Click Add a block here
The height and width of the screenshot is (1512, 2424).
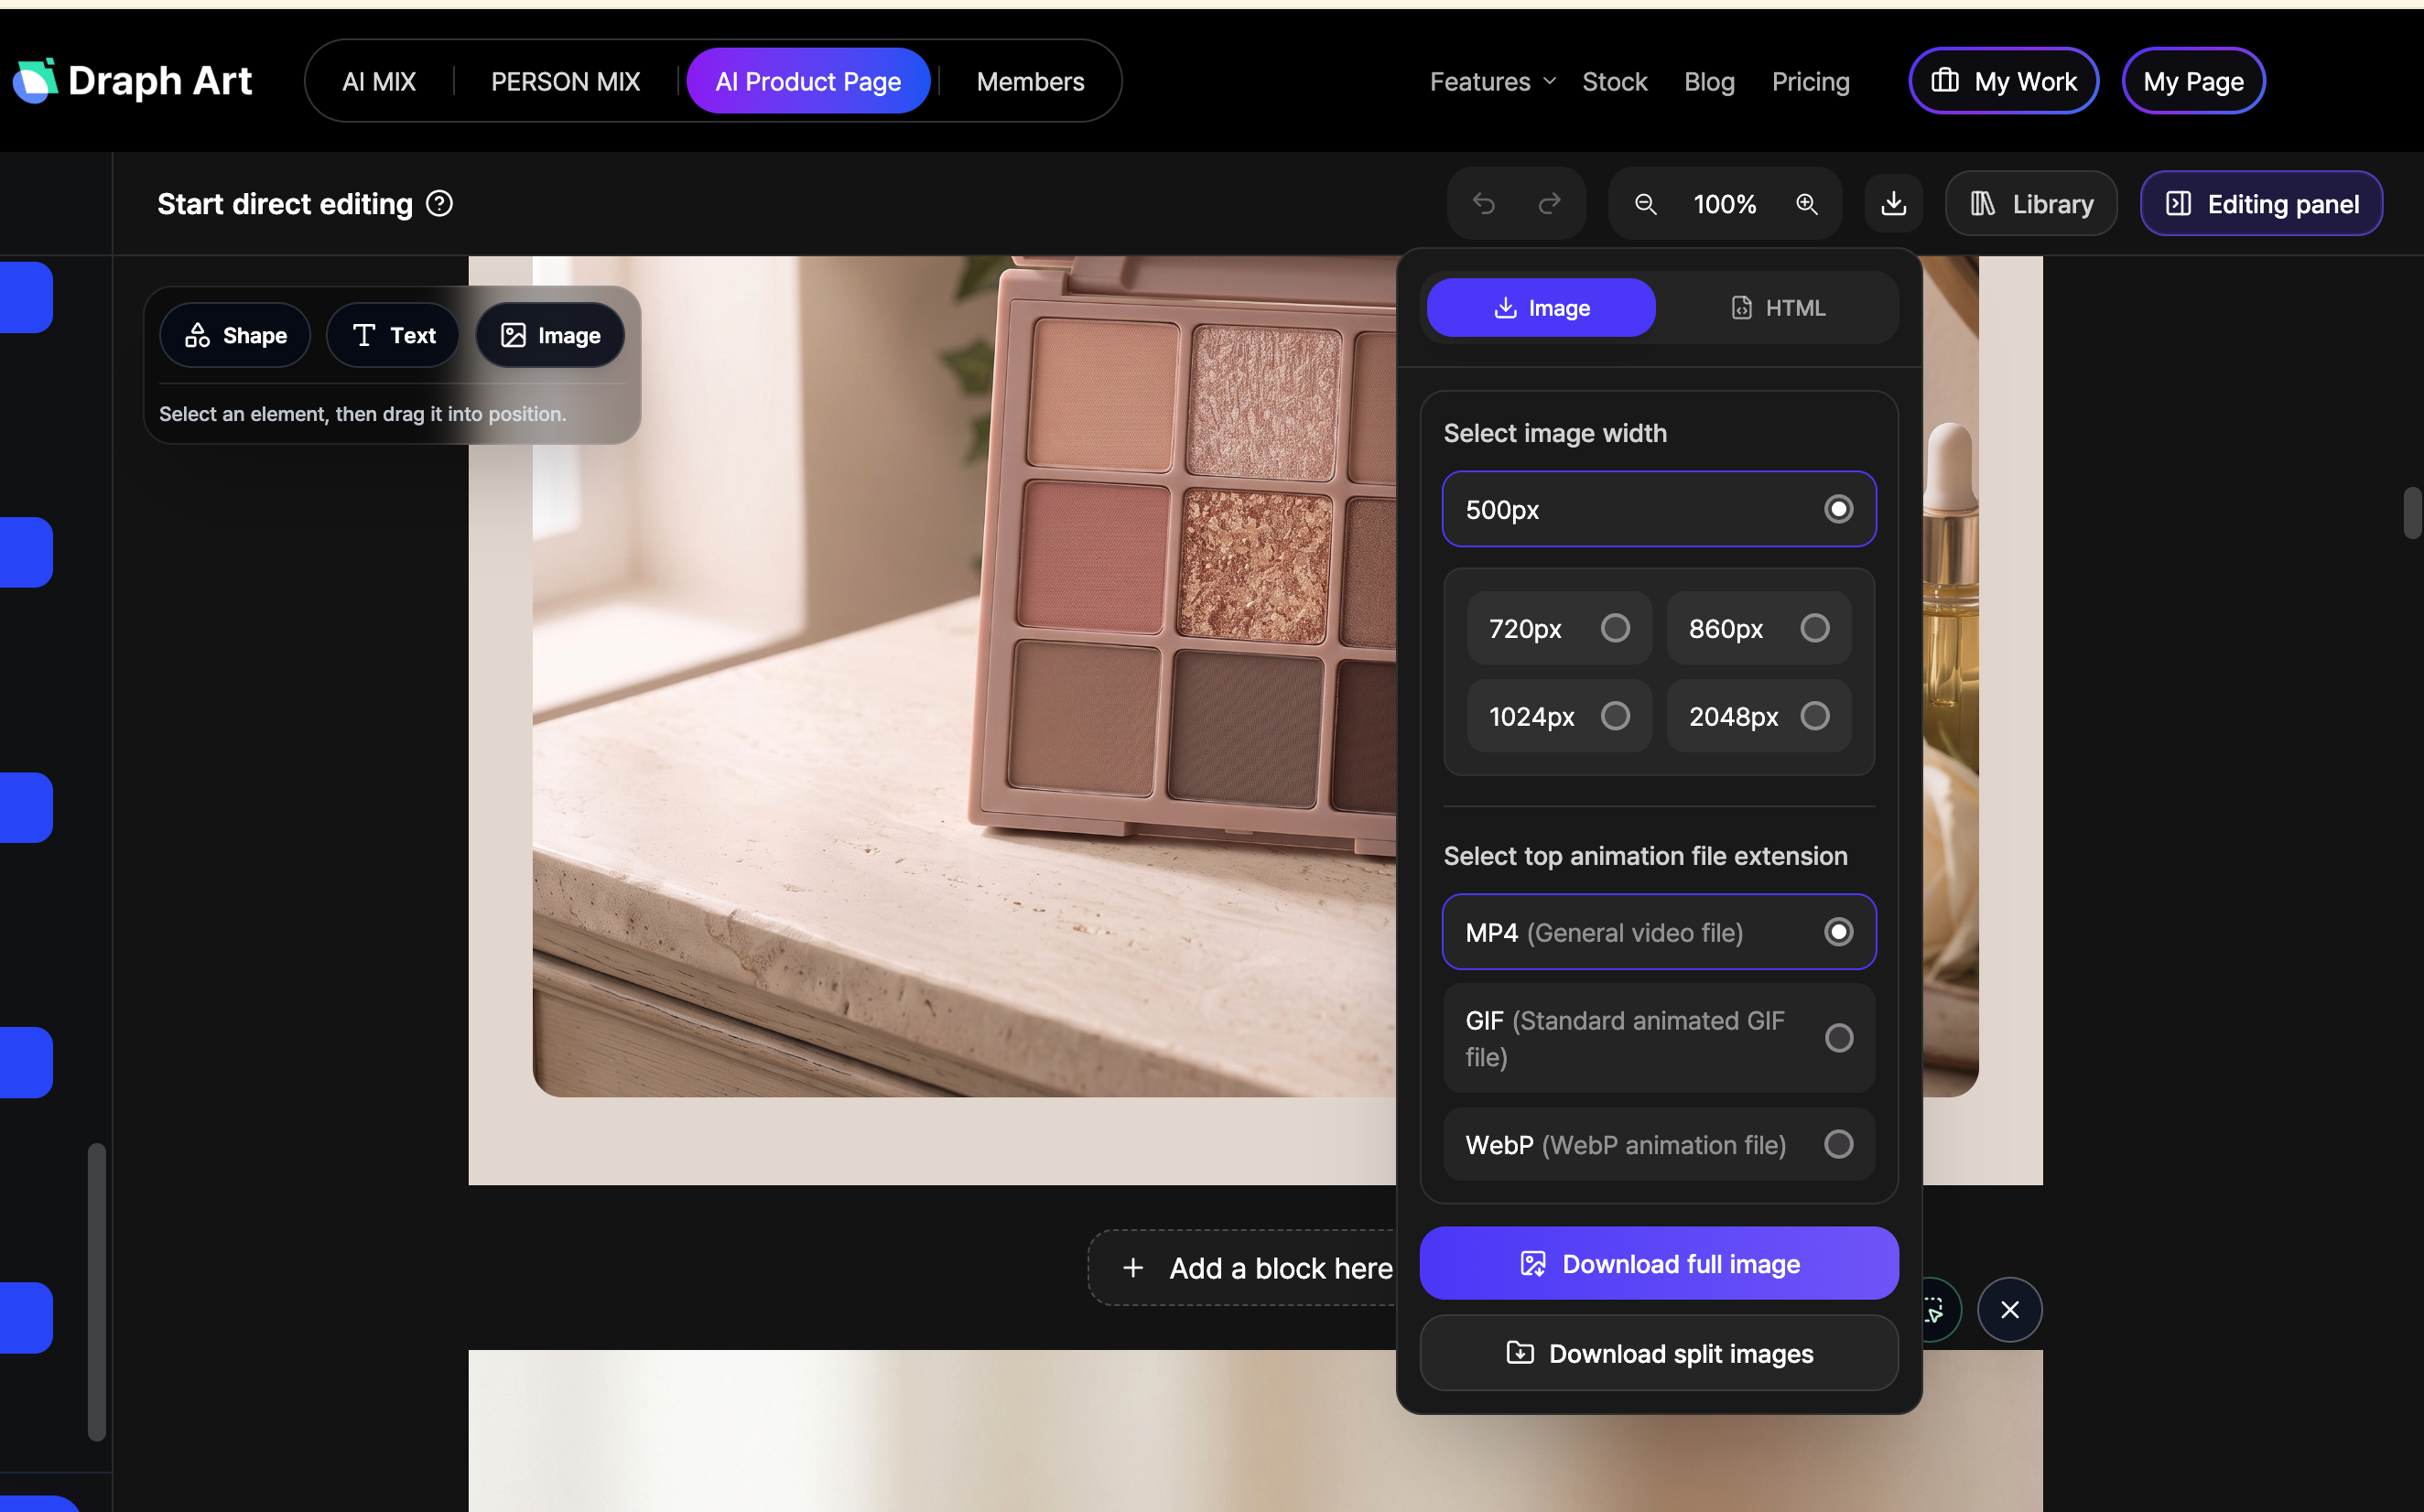pyautogui.click(x=1243, y=1268)
